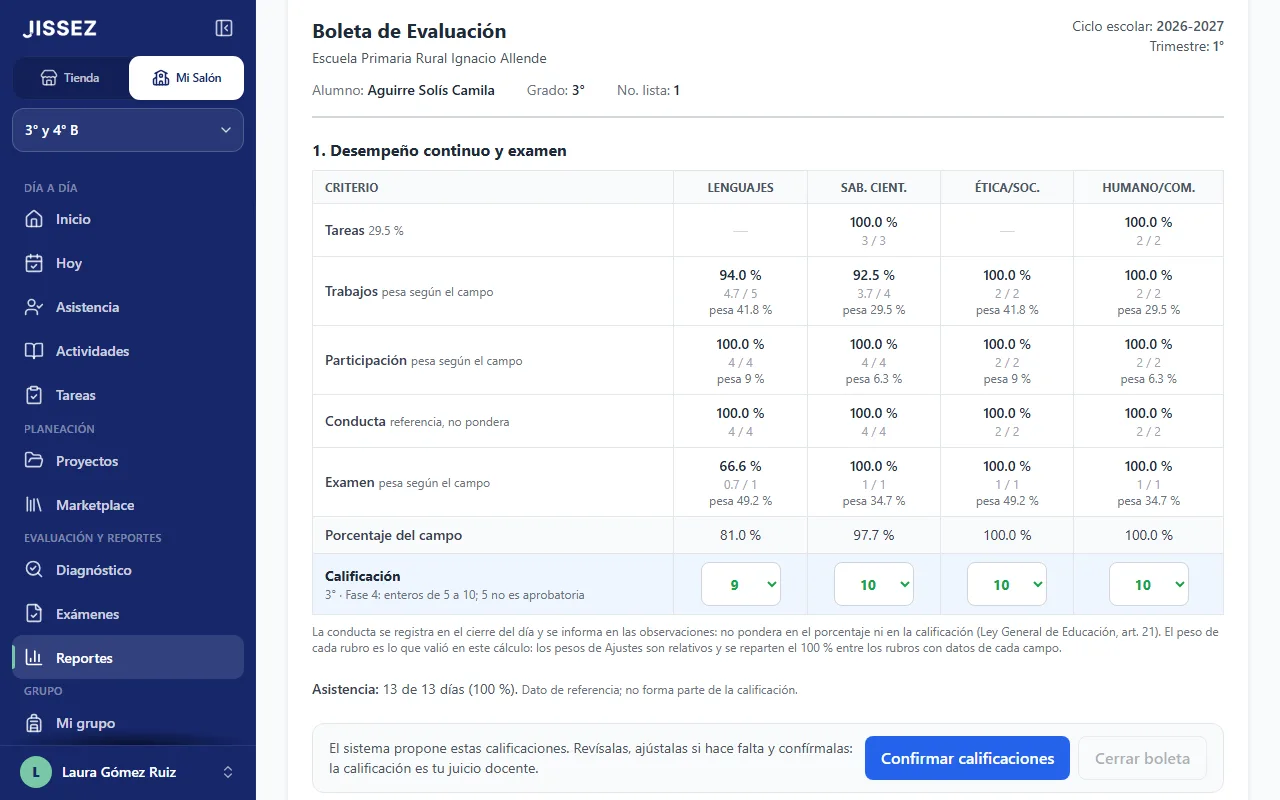Click the LENGUAJES column header

(740, 188)
